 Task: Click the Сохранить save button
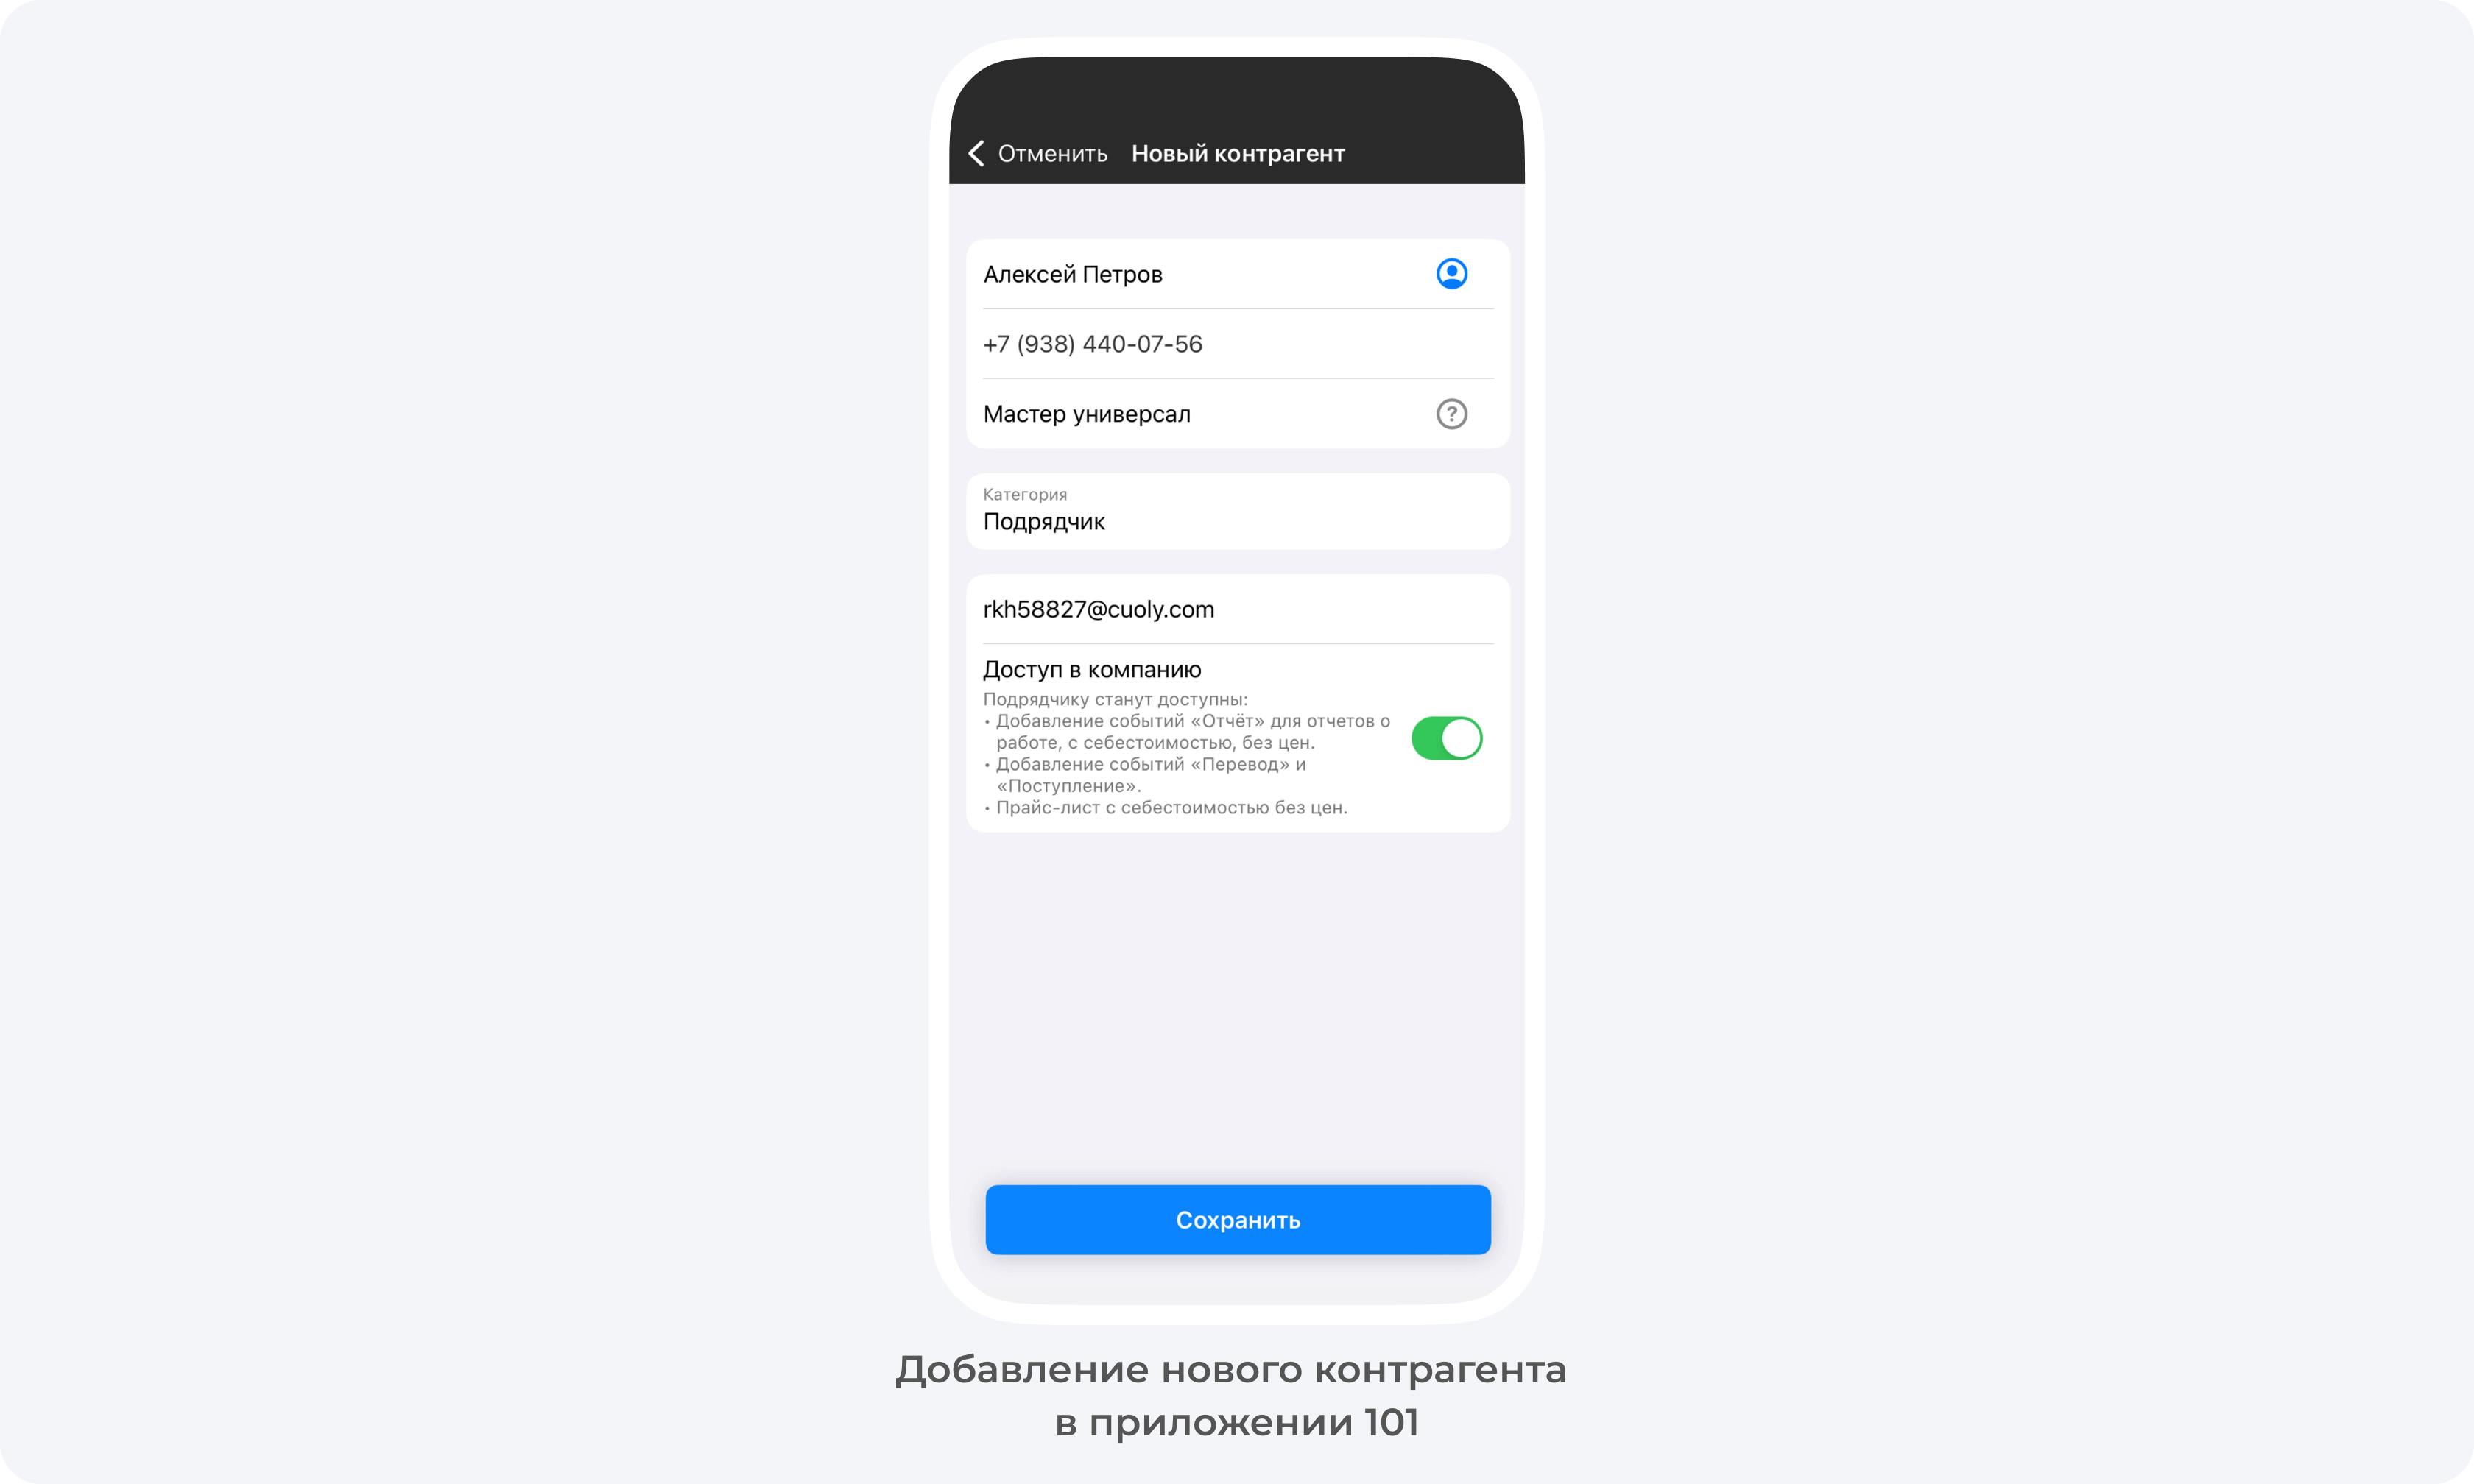[x=1237, y=1220]
